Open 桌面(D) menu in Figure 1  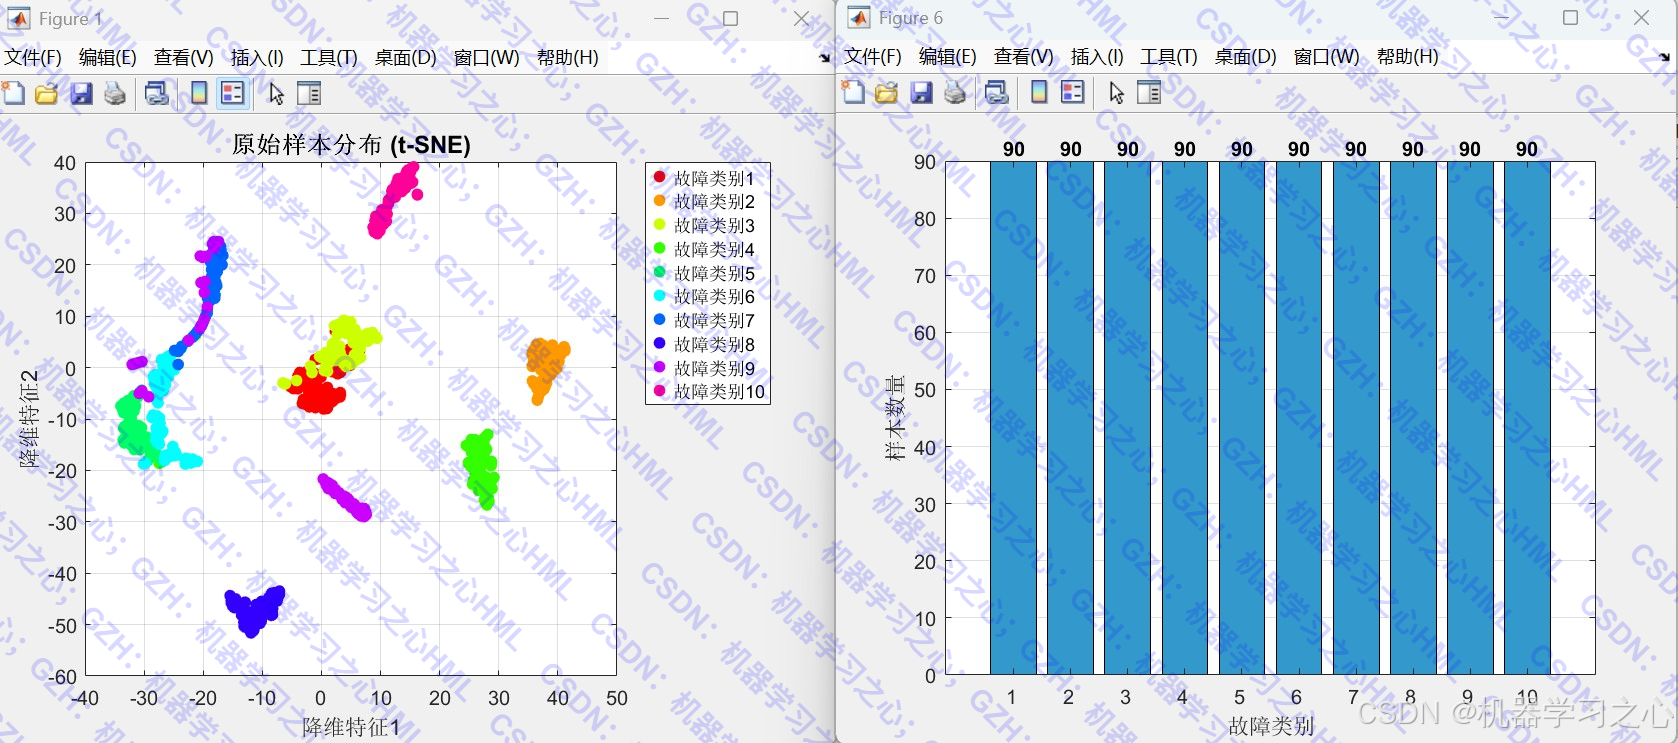405,58
